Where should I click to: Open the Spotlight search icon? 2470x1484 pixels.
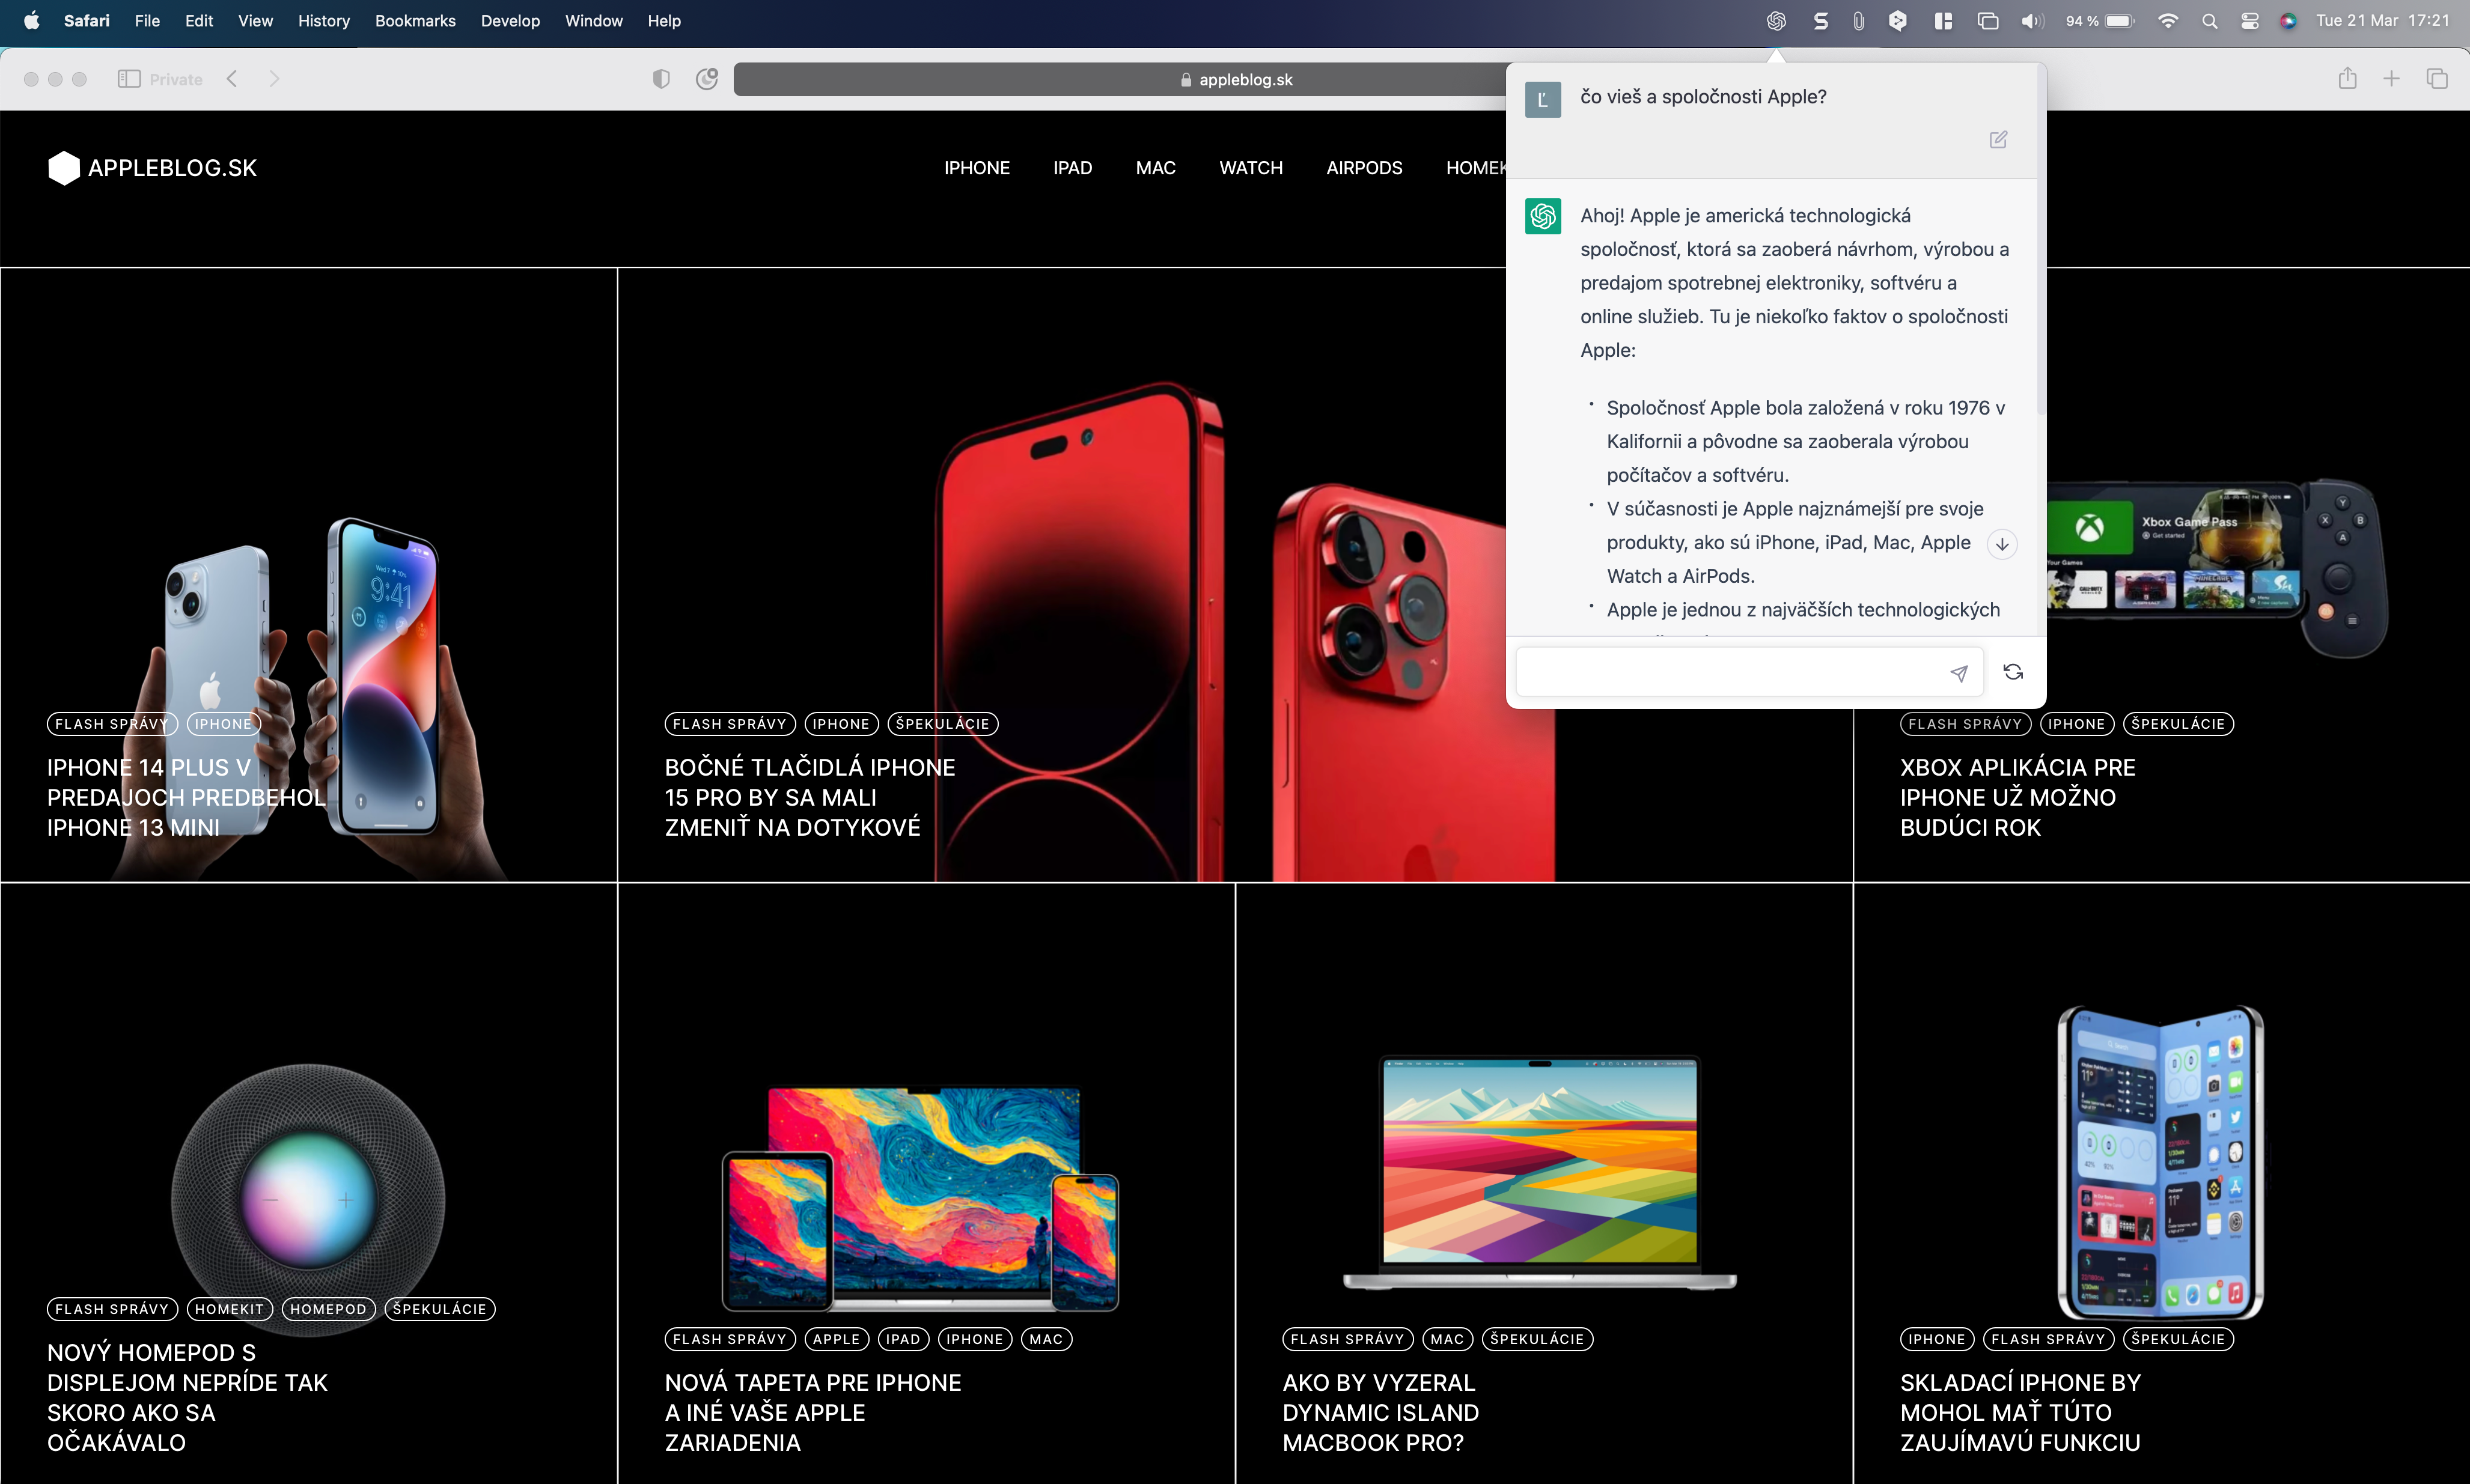coord(2209,21)
